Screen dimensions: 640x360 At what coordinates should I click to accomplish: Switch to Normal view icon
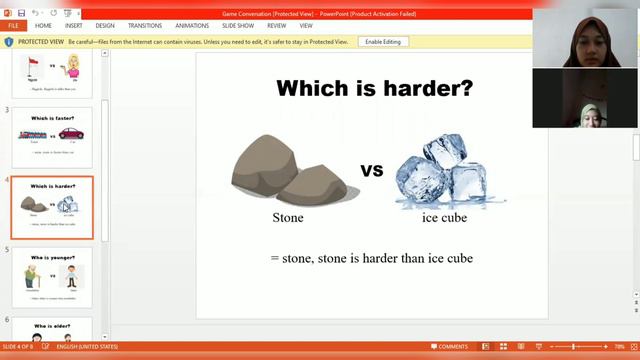pyautogui.click(x=485, y=347)
